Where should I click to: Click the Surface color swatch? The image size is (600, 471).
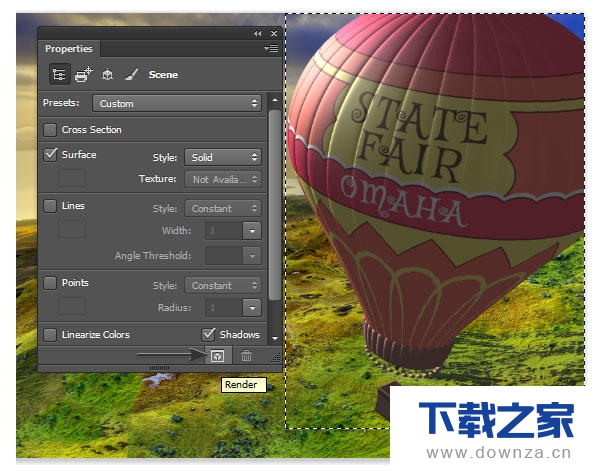tap(72, 178)
